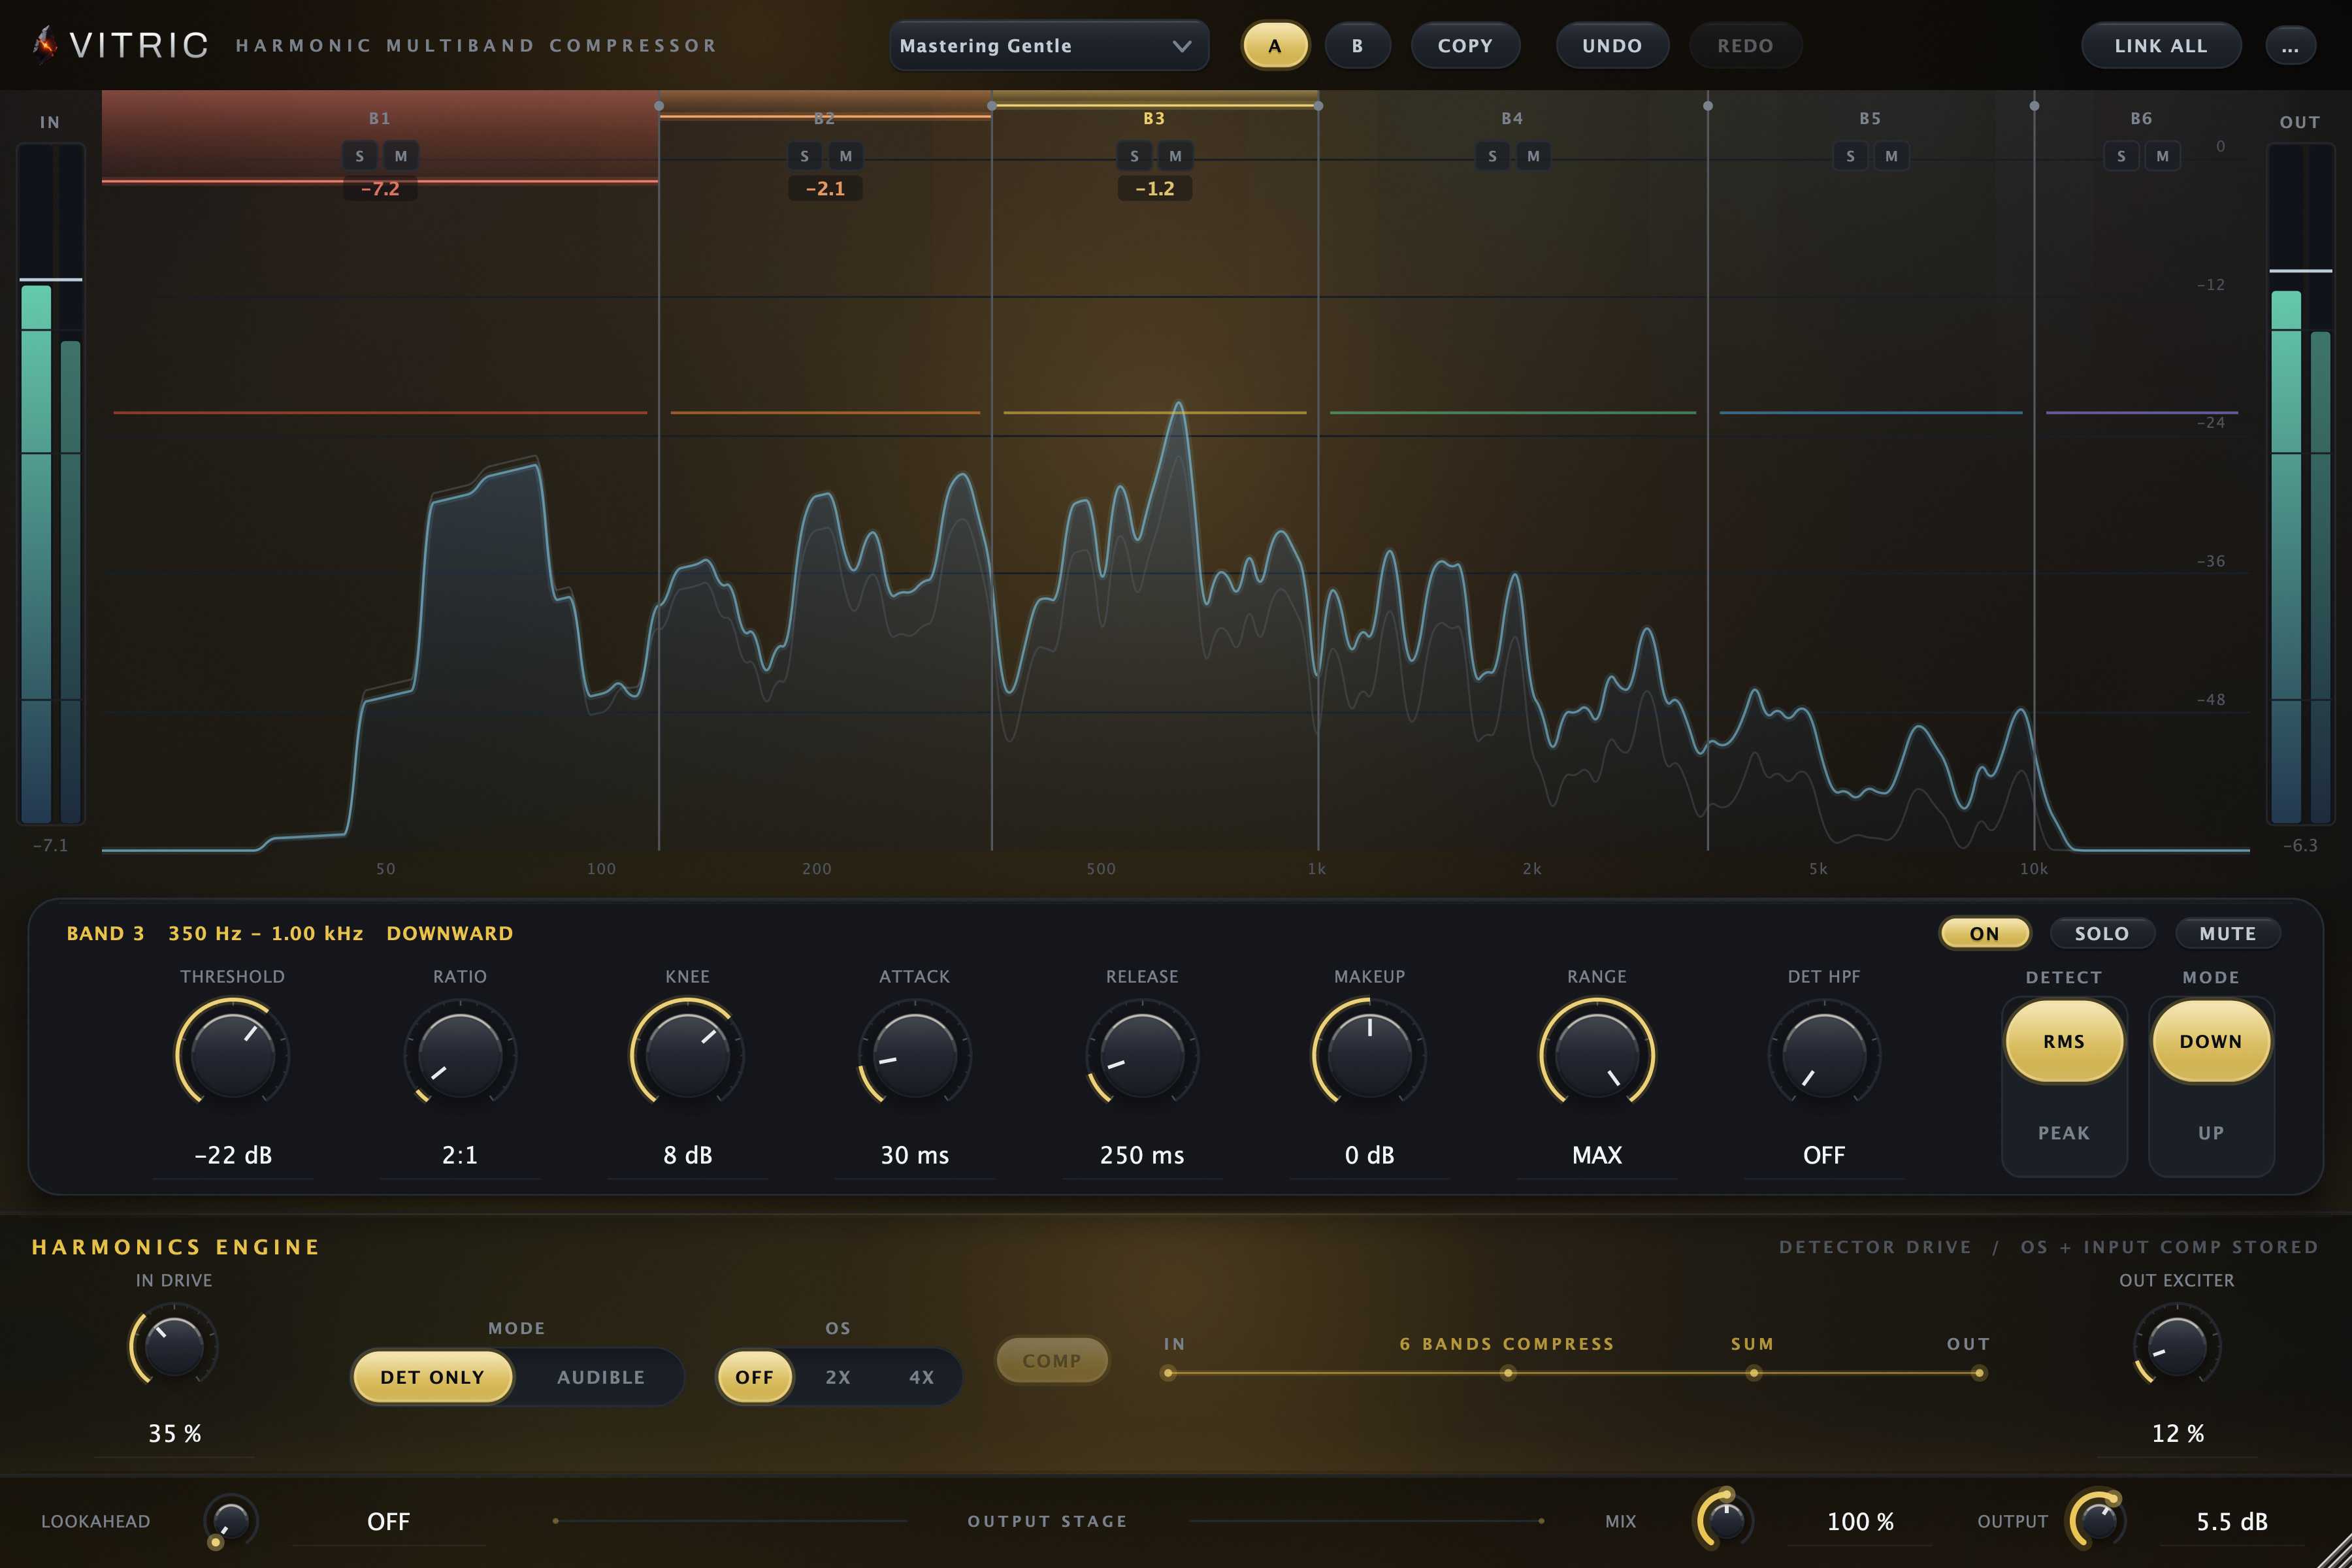Select RMS detection mode

tap(2064, 1041)
